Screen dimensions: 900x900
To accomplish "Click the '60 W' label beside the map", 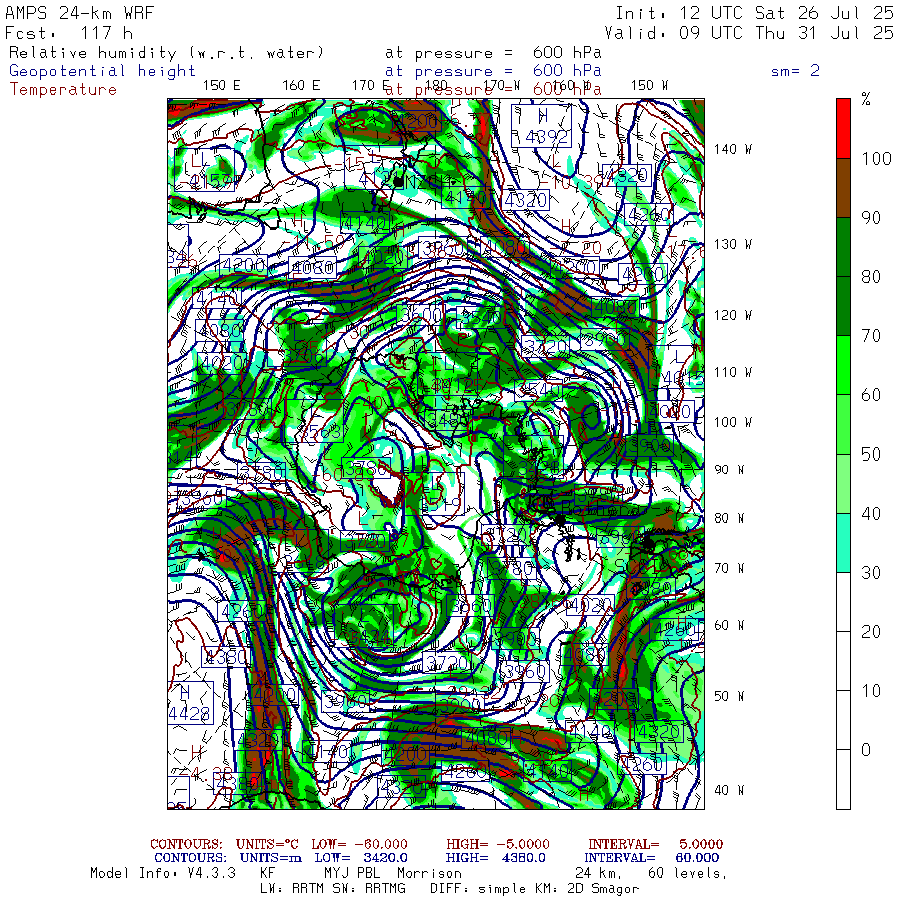I will (x=729, y=625).
